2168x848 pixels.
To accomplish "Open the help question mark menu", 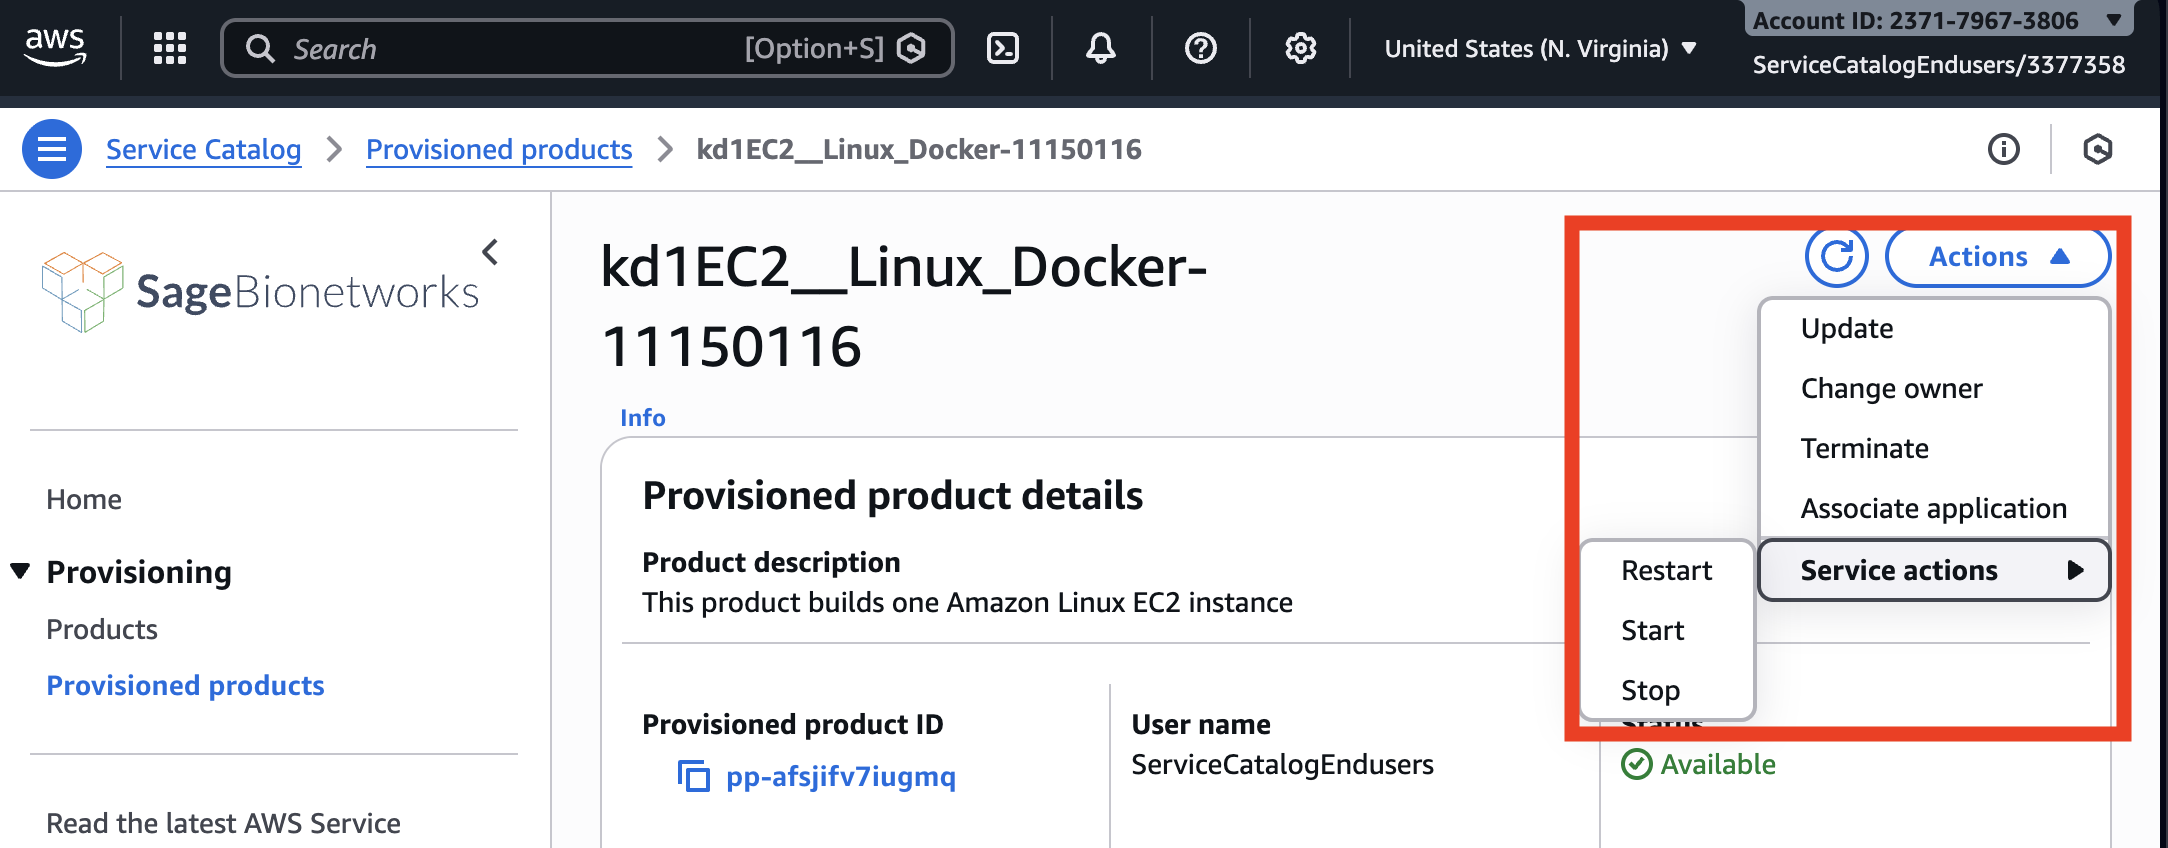I will coord(1200,48).
